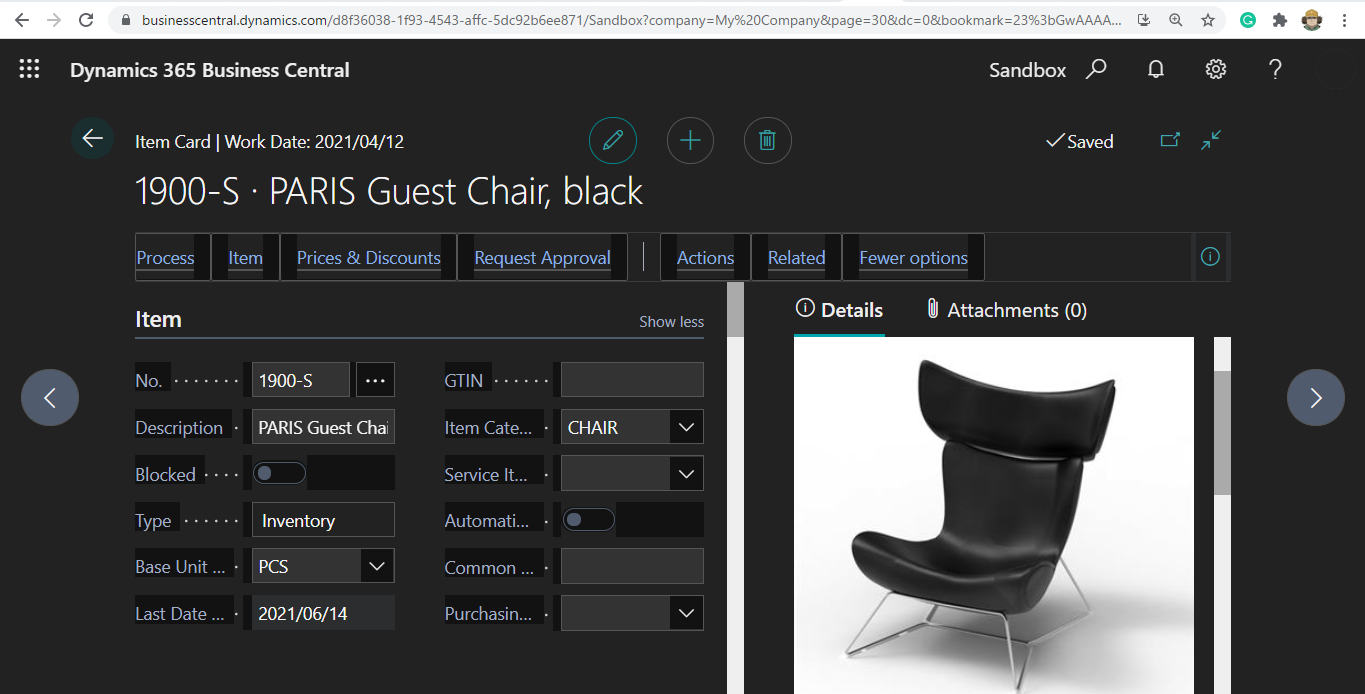Open the ellipsis assist button next to 1900-S
Screen dimensions: 1365x694
coord(374,379)
